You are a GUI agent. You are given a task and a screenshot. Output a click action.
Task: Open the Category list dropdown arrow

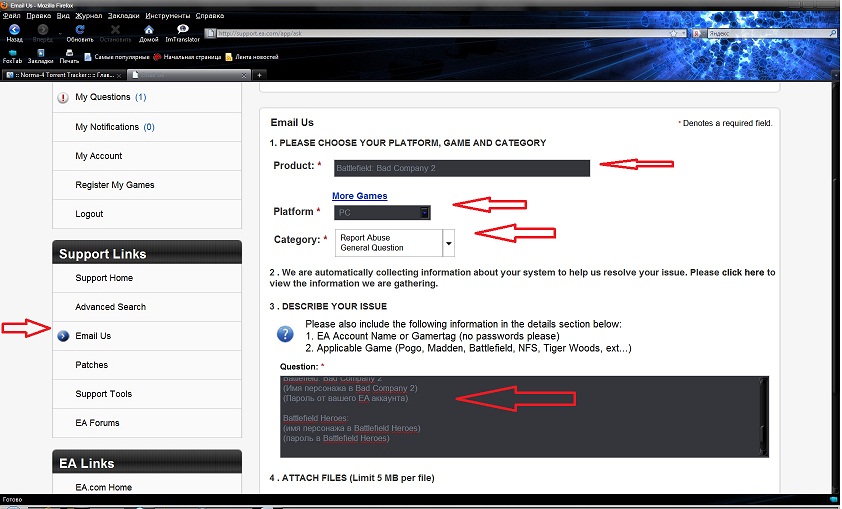(448, 243)
